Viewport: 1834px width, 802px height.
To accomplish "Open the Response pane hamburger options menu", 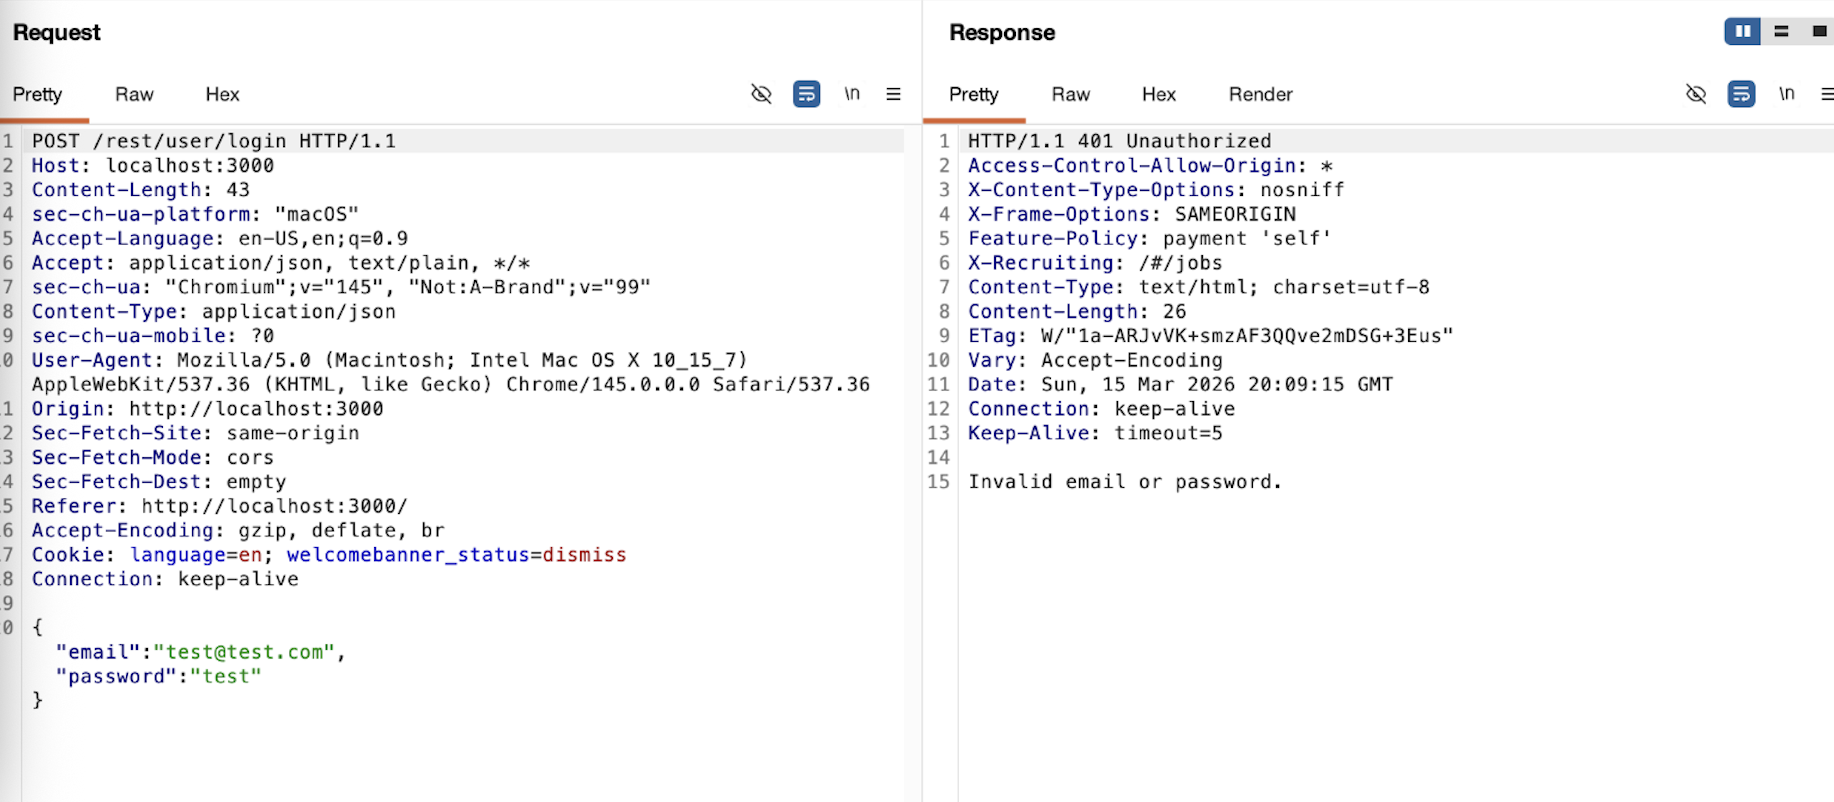I will coord(1827,94).
